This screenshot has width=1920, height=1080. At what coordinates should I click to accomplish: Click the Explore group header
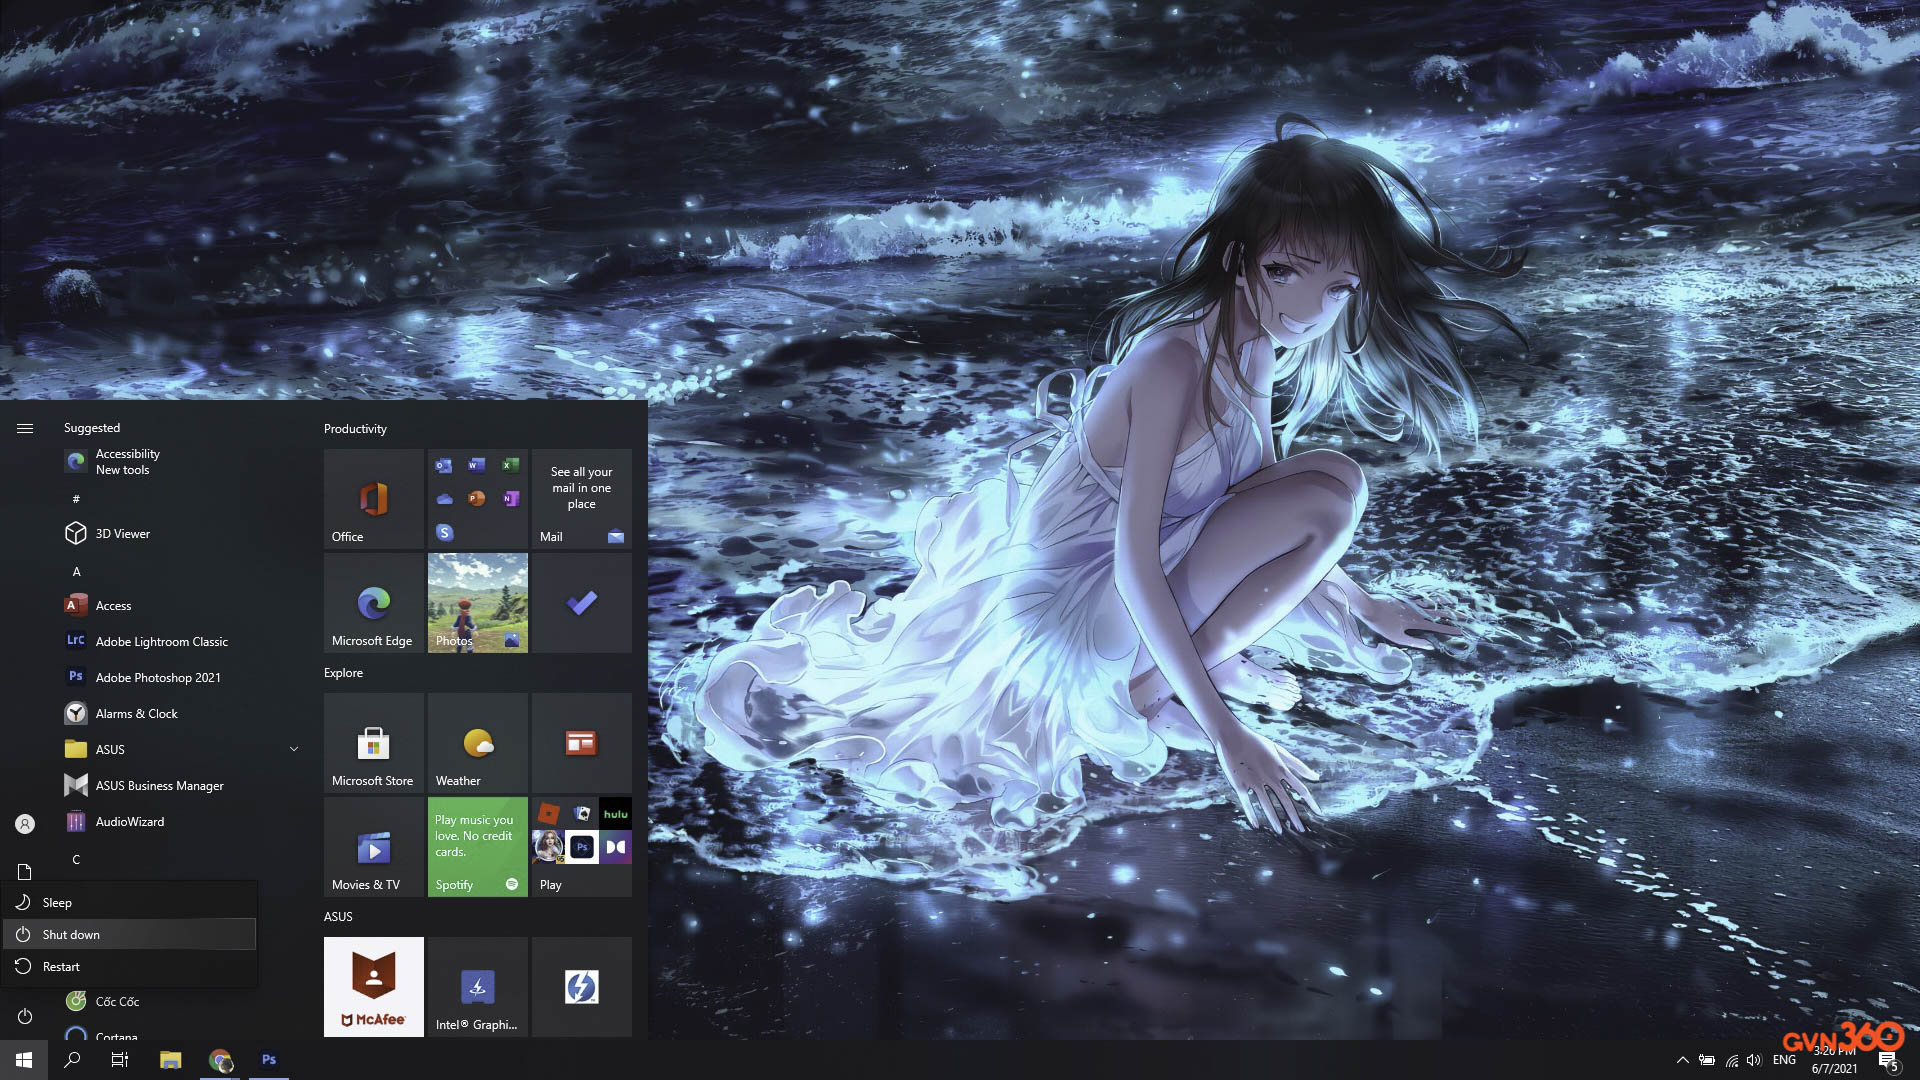coord(343,673)
